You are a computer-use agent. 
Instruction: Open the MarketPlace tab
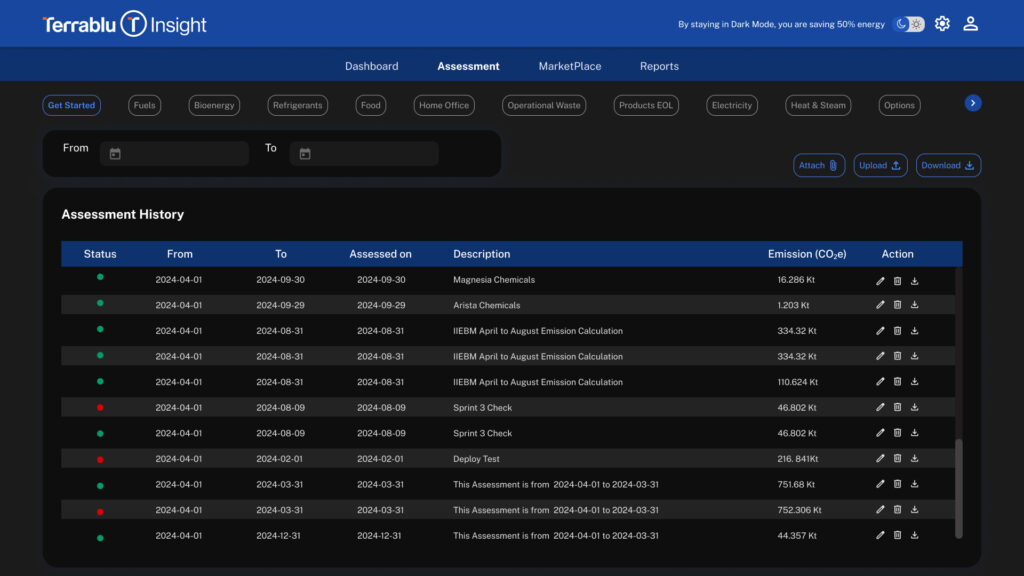(570, 66)
